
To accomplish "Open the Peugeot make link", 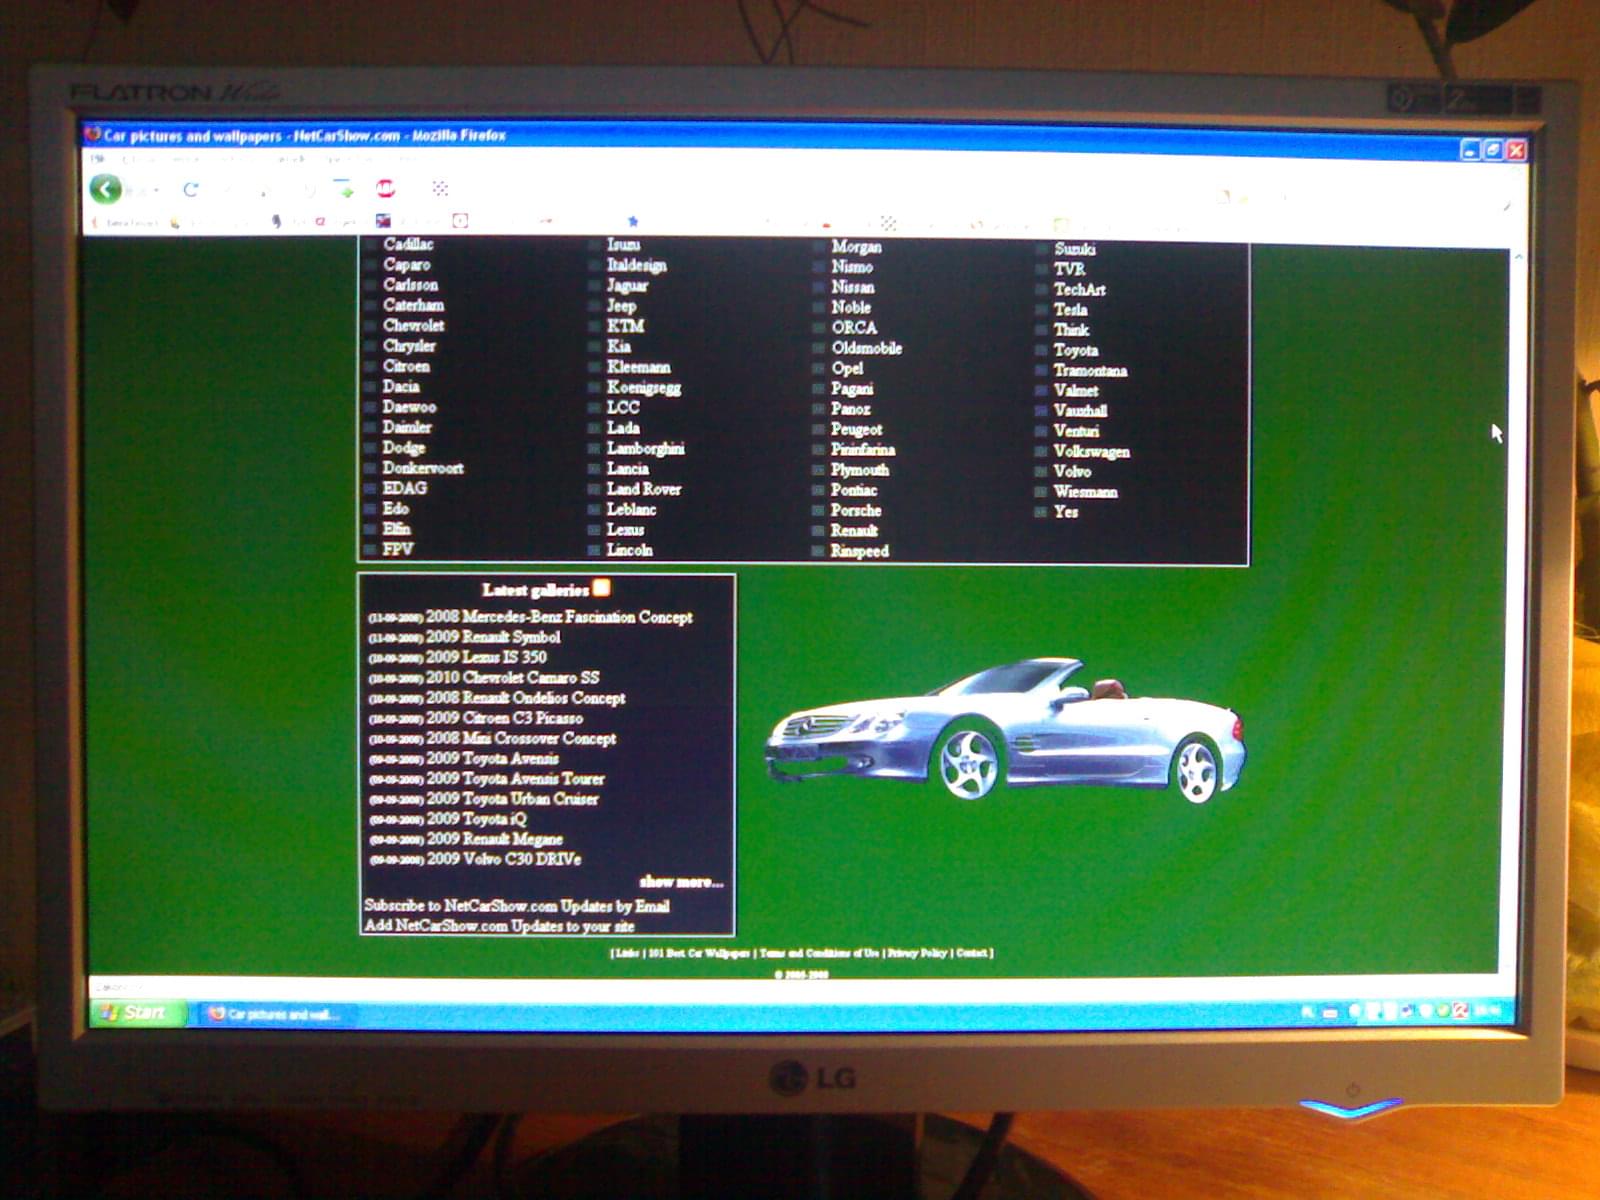I will (x=856, y=429).
